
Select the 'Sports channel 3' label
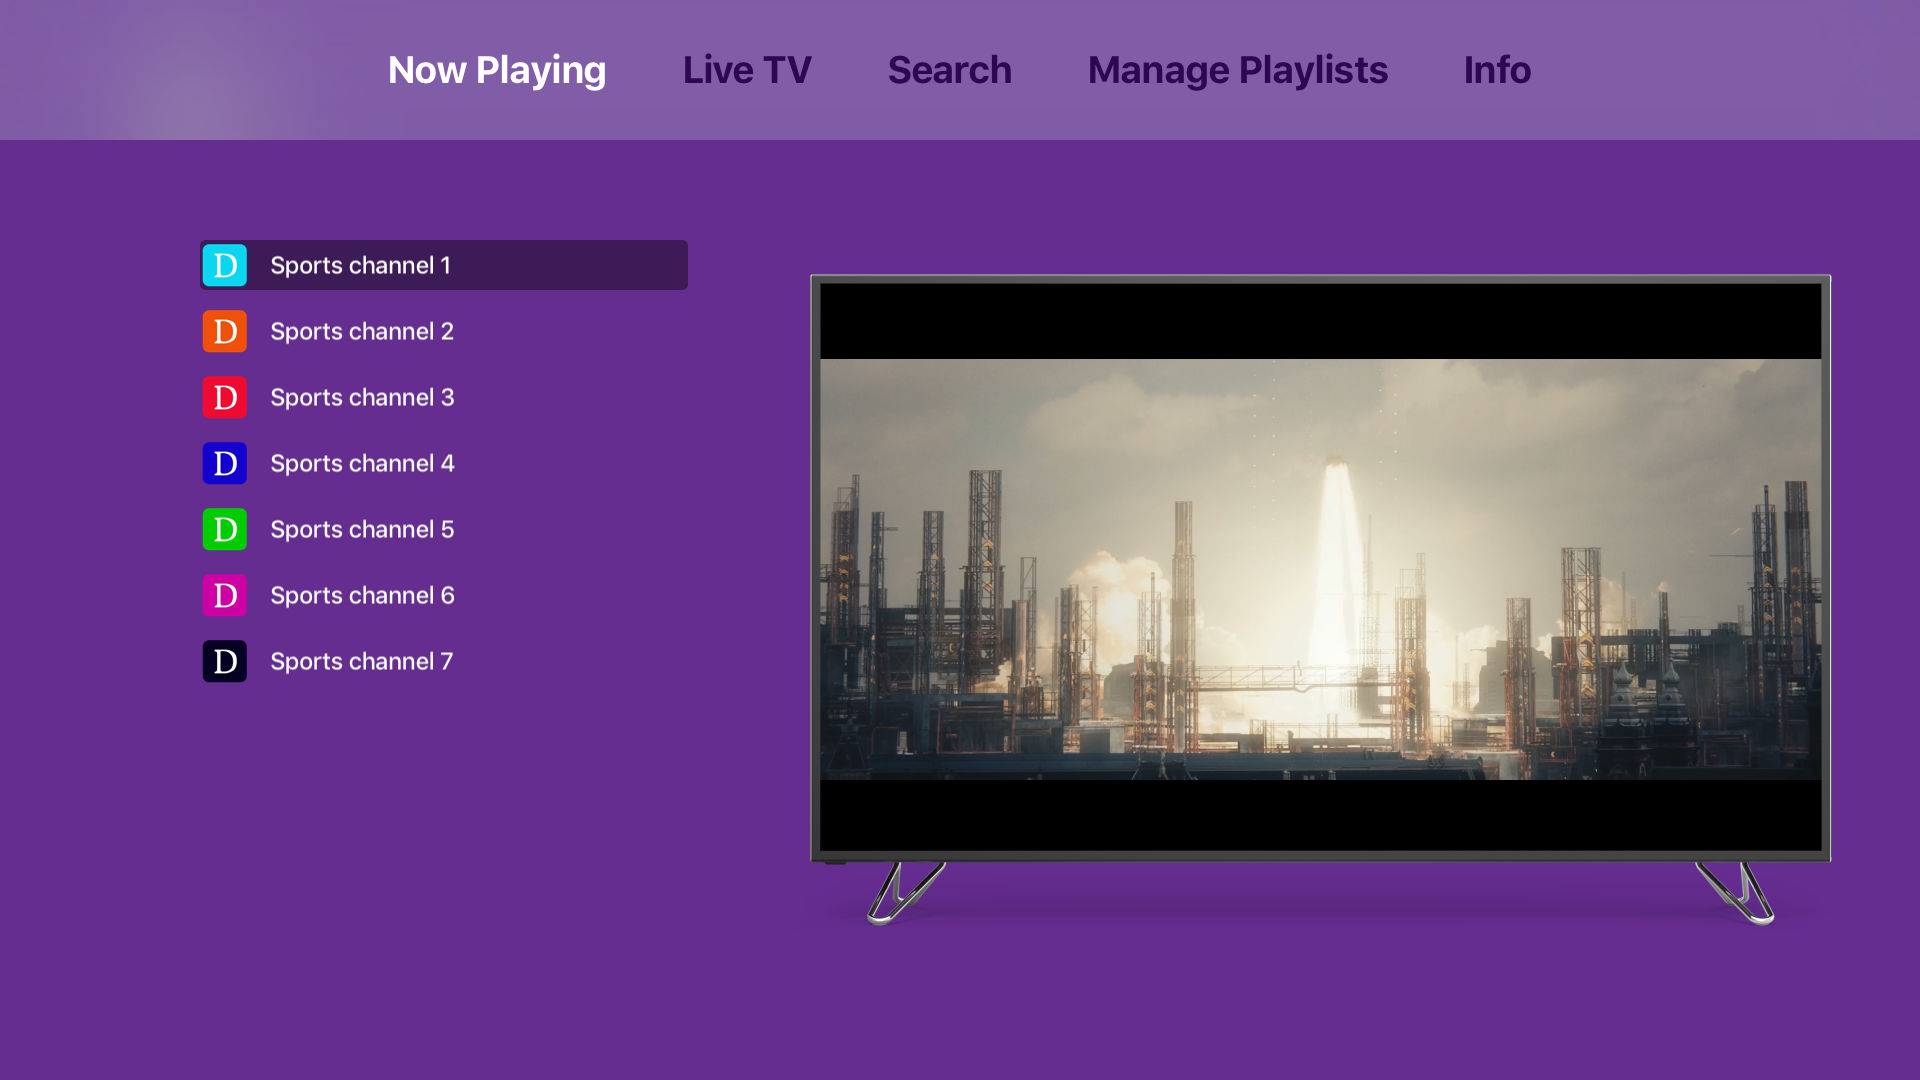[362, 397]
